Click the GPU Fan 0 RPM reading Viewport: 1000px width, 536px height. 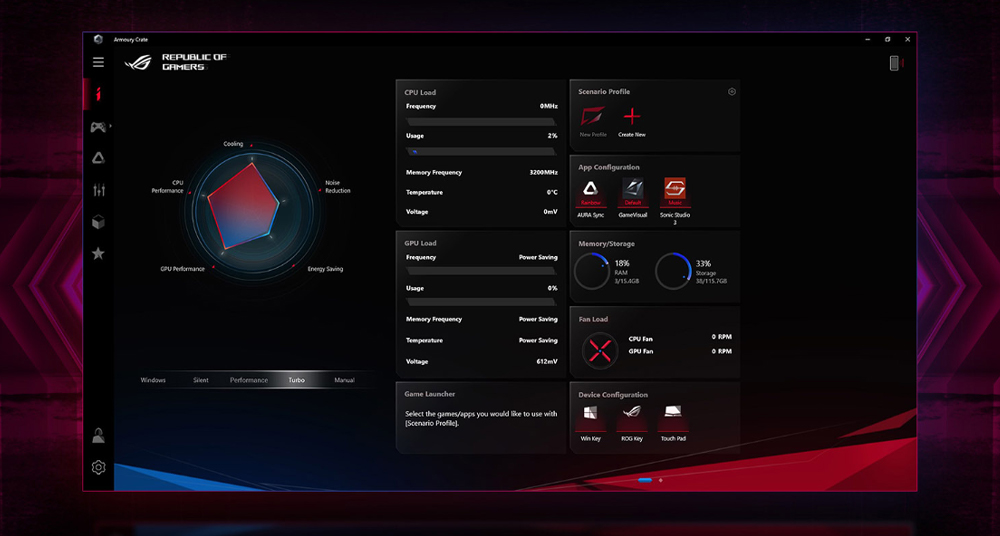722,352
